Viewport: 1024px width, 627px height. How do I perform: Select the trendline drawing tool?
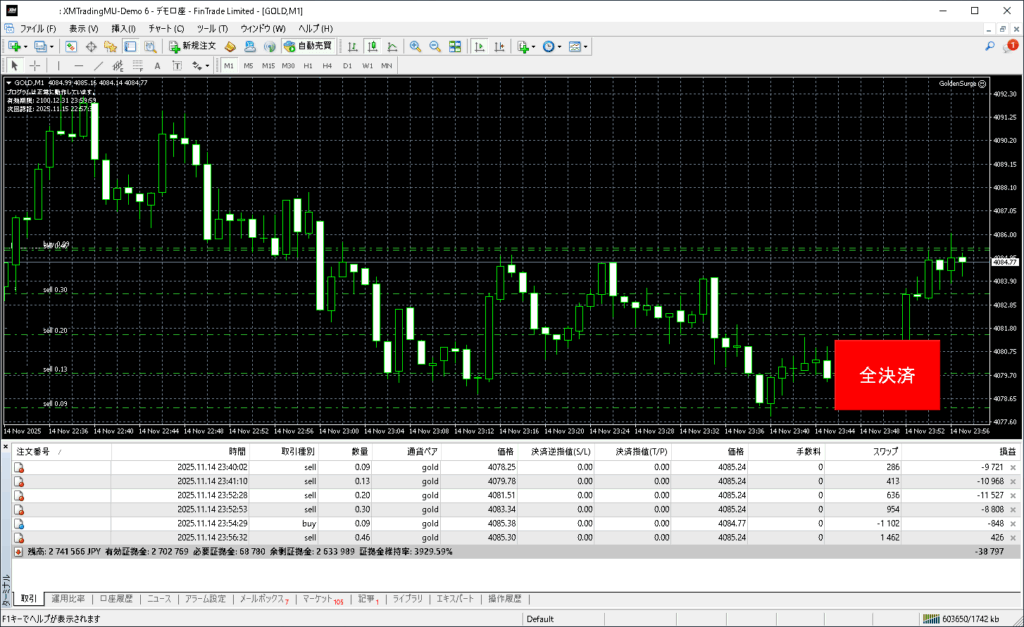point(100,66)
